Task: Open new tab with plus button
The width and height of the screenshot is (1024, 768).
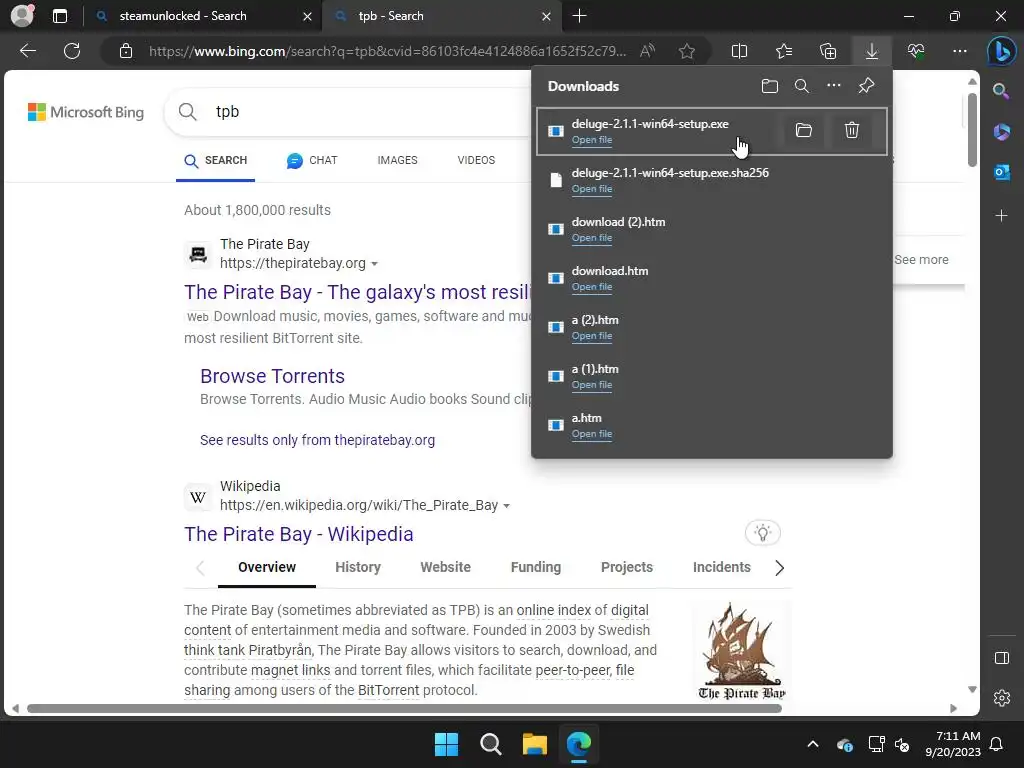Action: pyautogui.click(x=579, y=16)
